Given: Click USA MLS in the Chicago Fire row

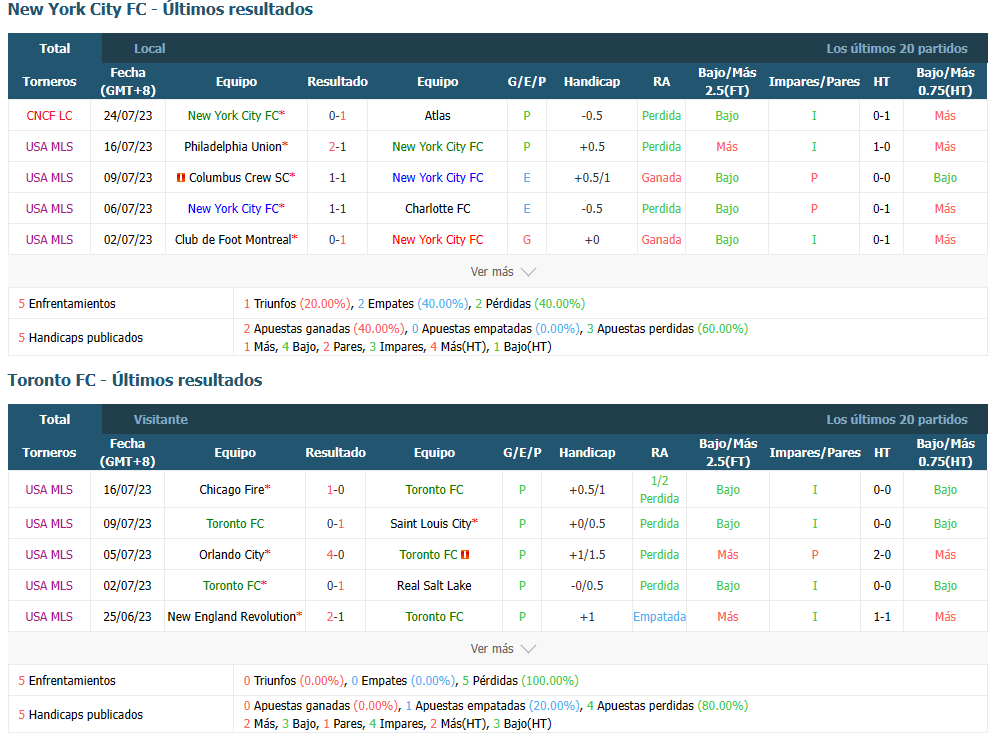Looking at the screenshot, I should [x=49, y=490].
